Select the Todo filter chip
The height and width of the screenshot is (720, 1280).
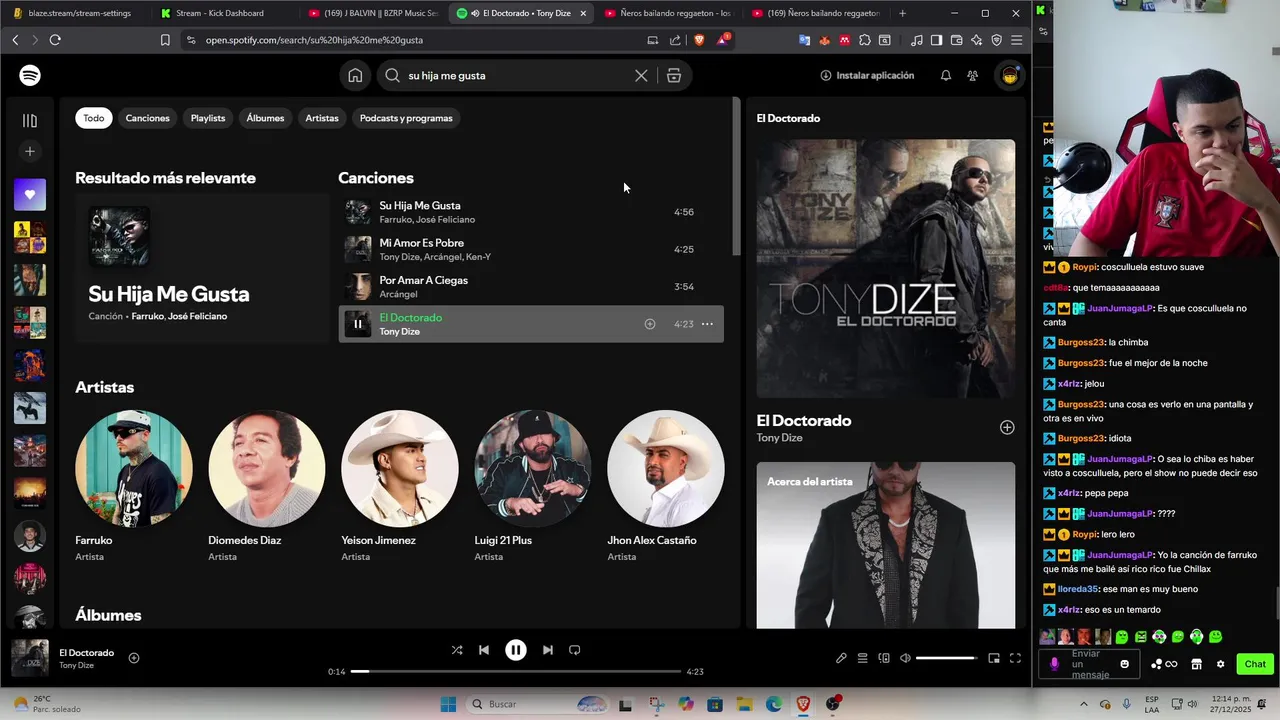pos(94,118)
